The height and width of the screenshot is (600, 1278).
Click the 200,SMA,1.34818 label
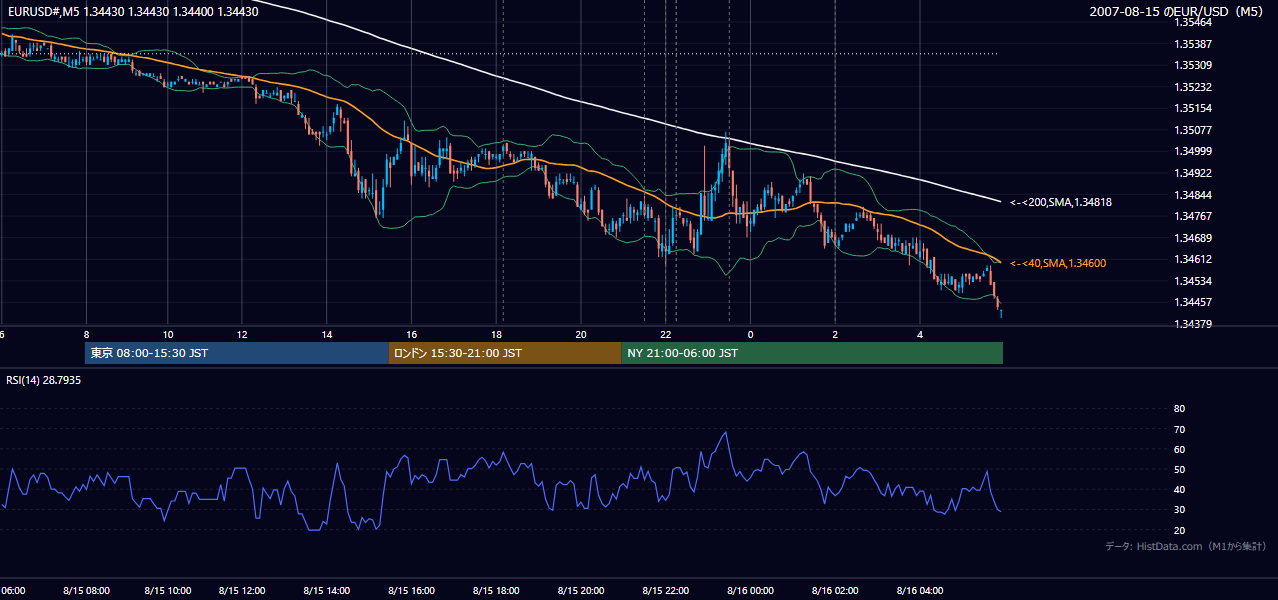pyautogui.click(x=1061, y=202)
